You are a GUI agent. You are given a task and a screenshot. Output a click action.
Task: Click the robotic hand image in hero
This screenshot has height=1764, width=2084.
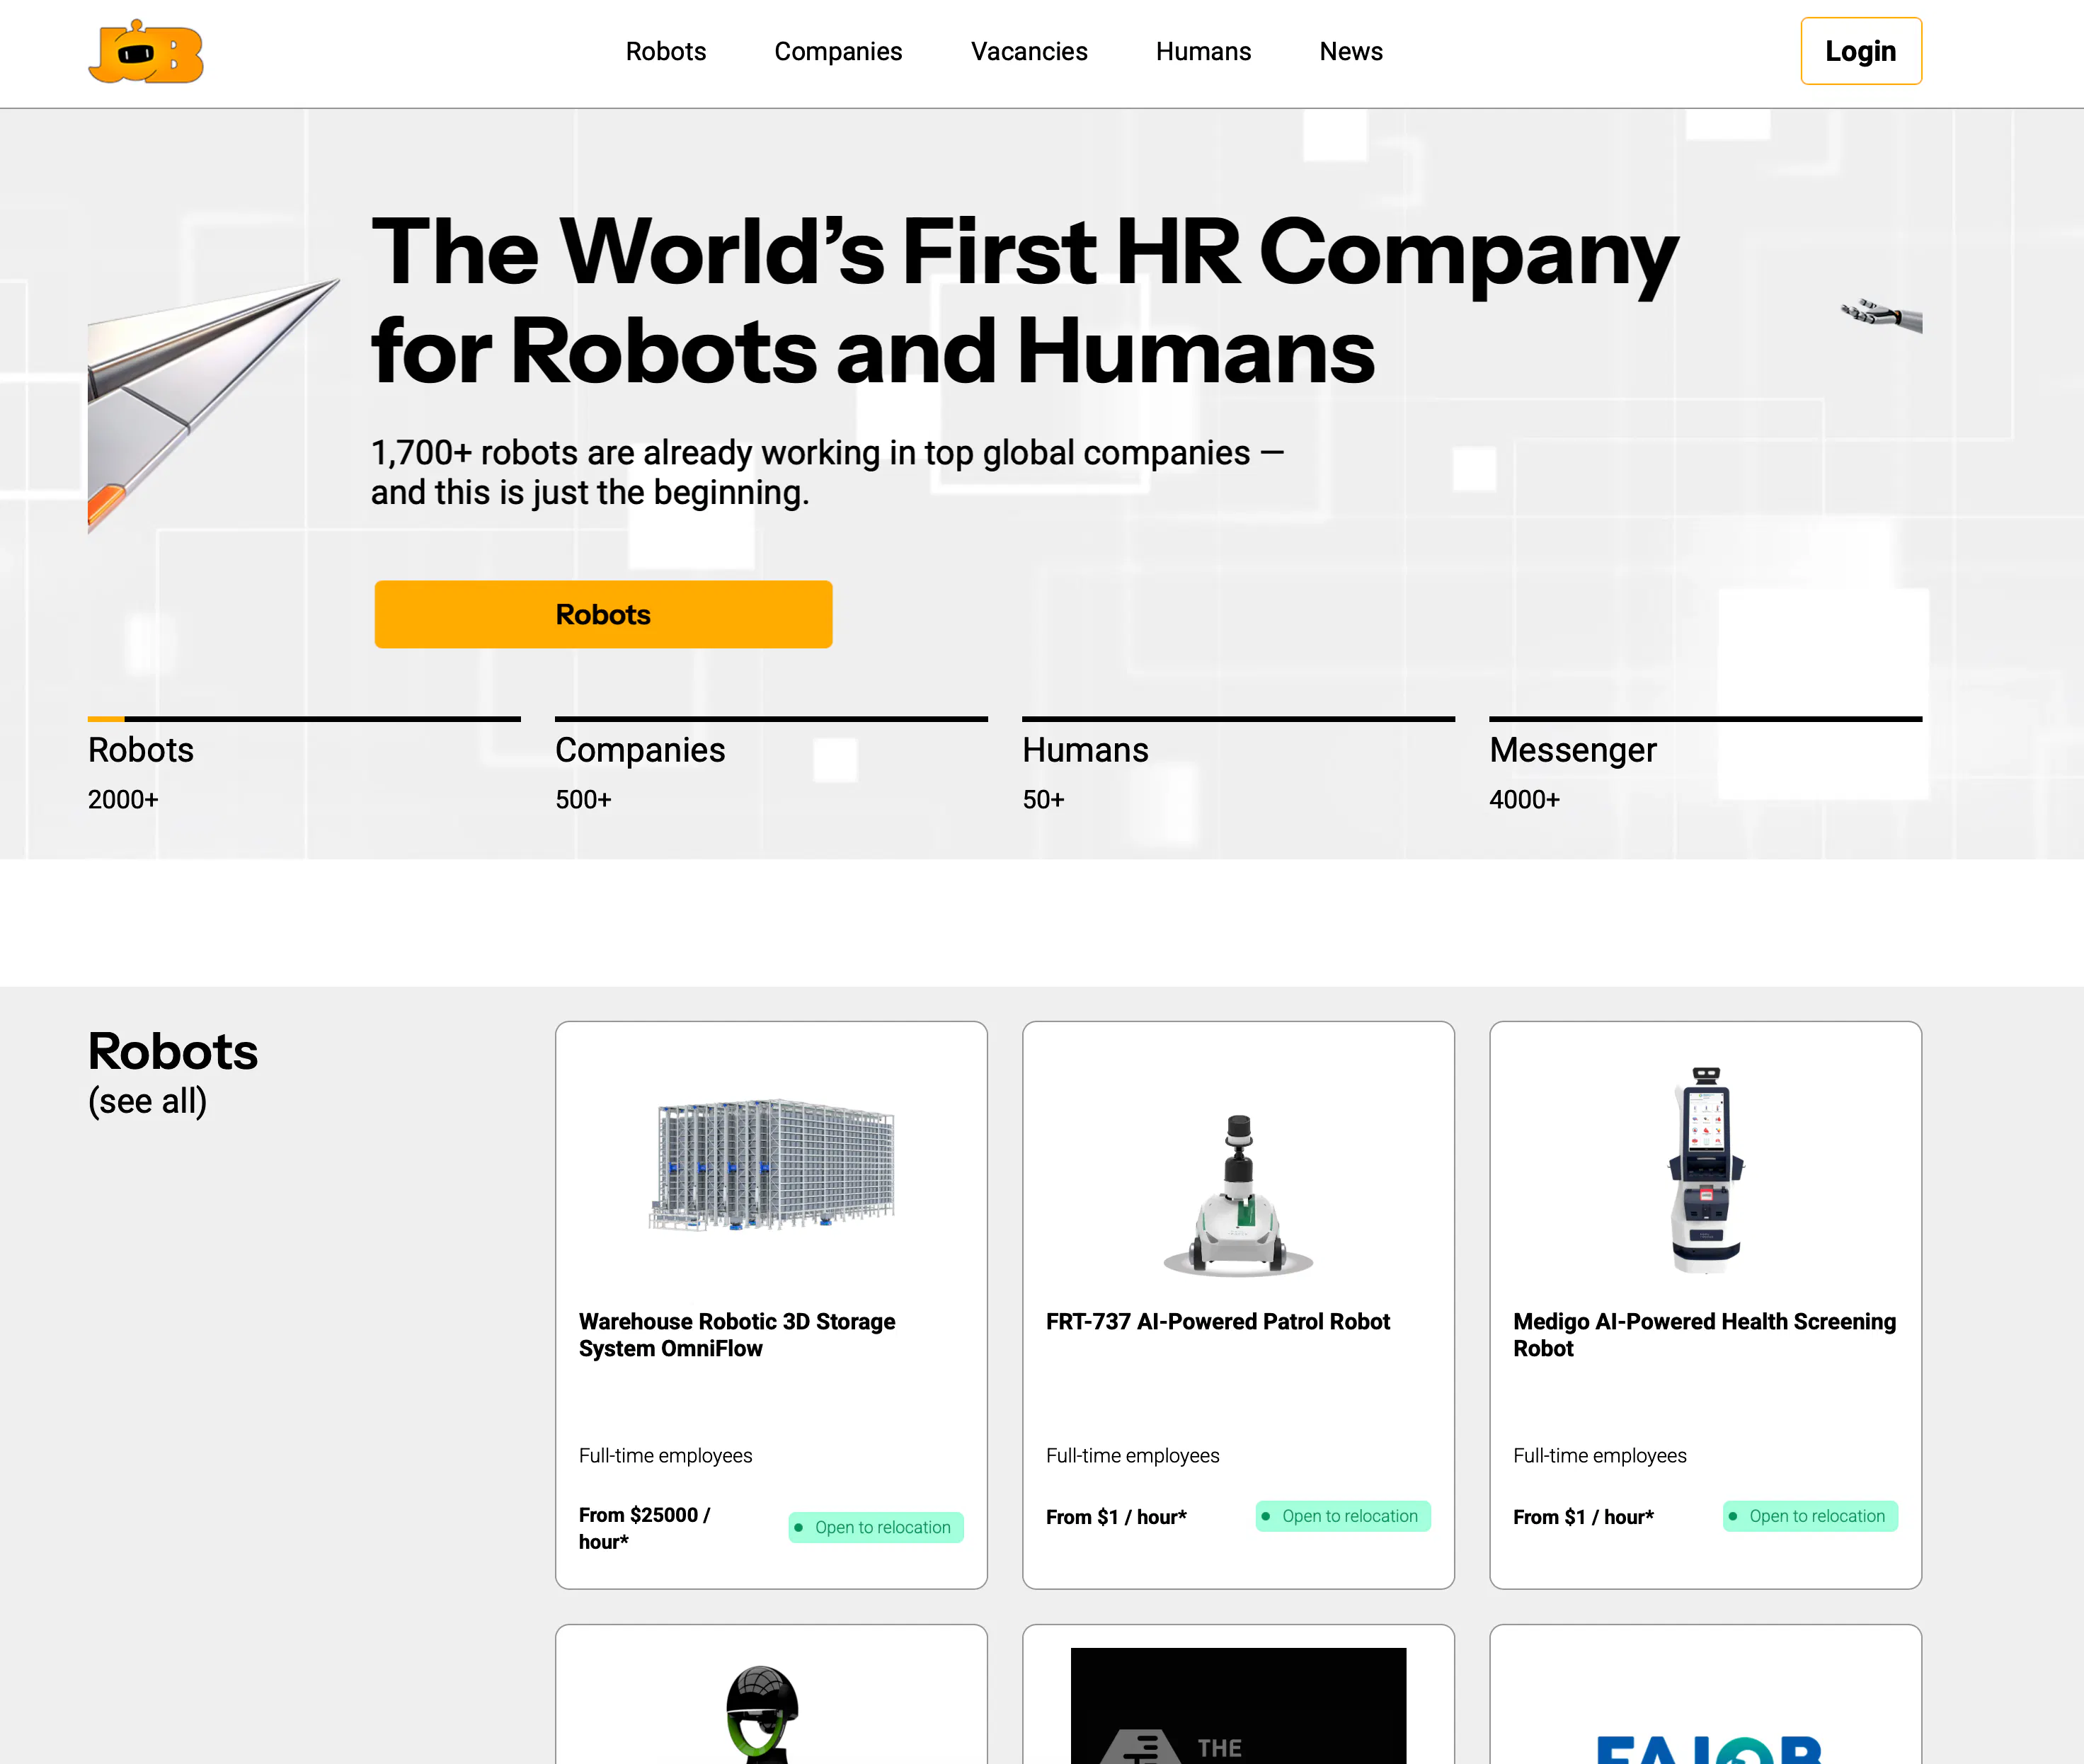pyautogui.click(x=1881, y=316)
